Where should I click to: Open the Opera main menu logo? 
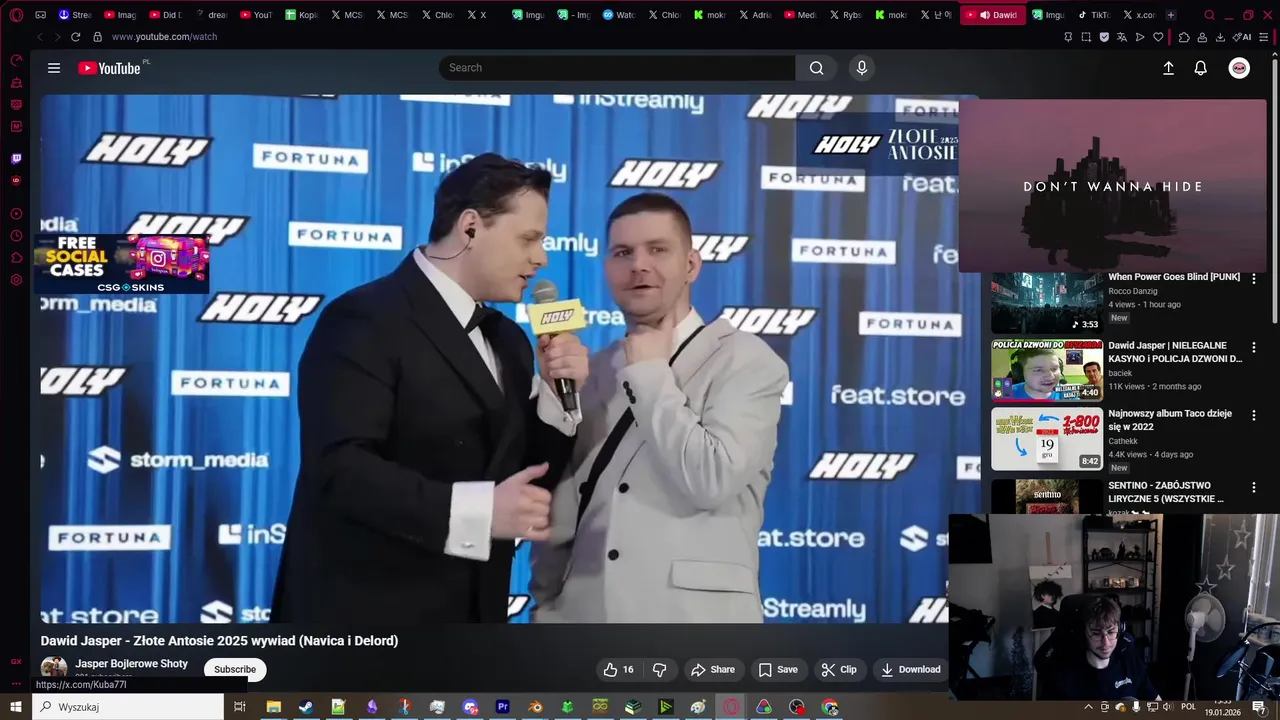click(16, 15)
